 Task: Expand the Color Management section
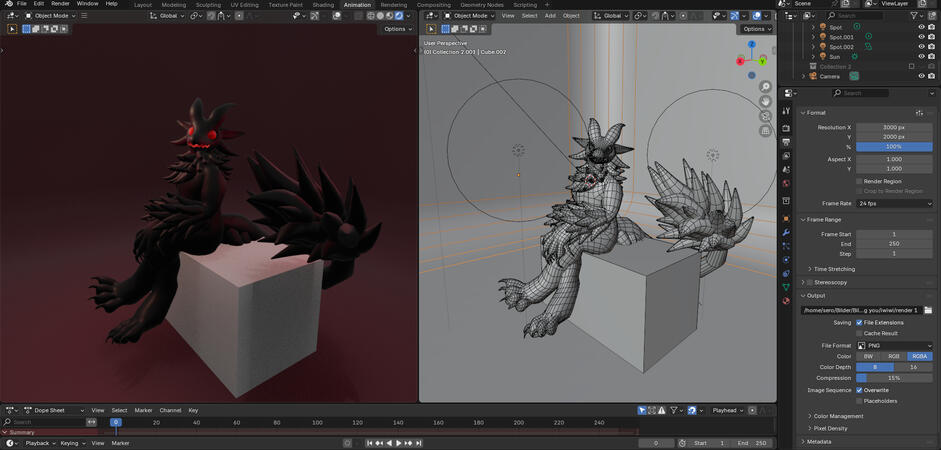pos(838,416)
